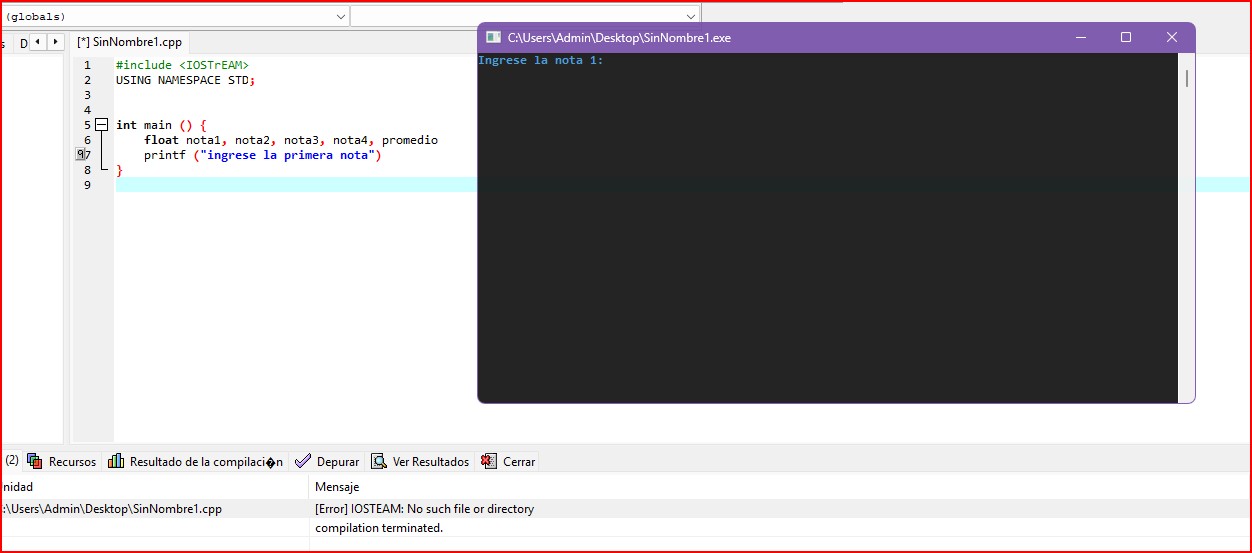The height and width of the screenshot is (553, 1252).
Task: Switch to the Depurar tab
Action: (x=337, y=462)
